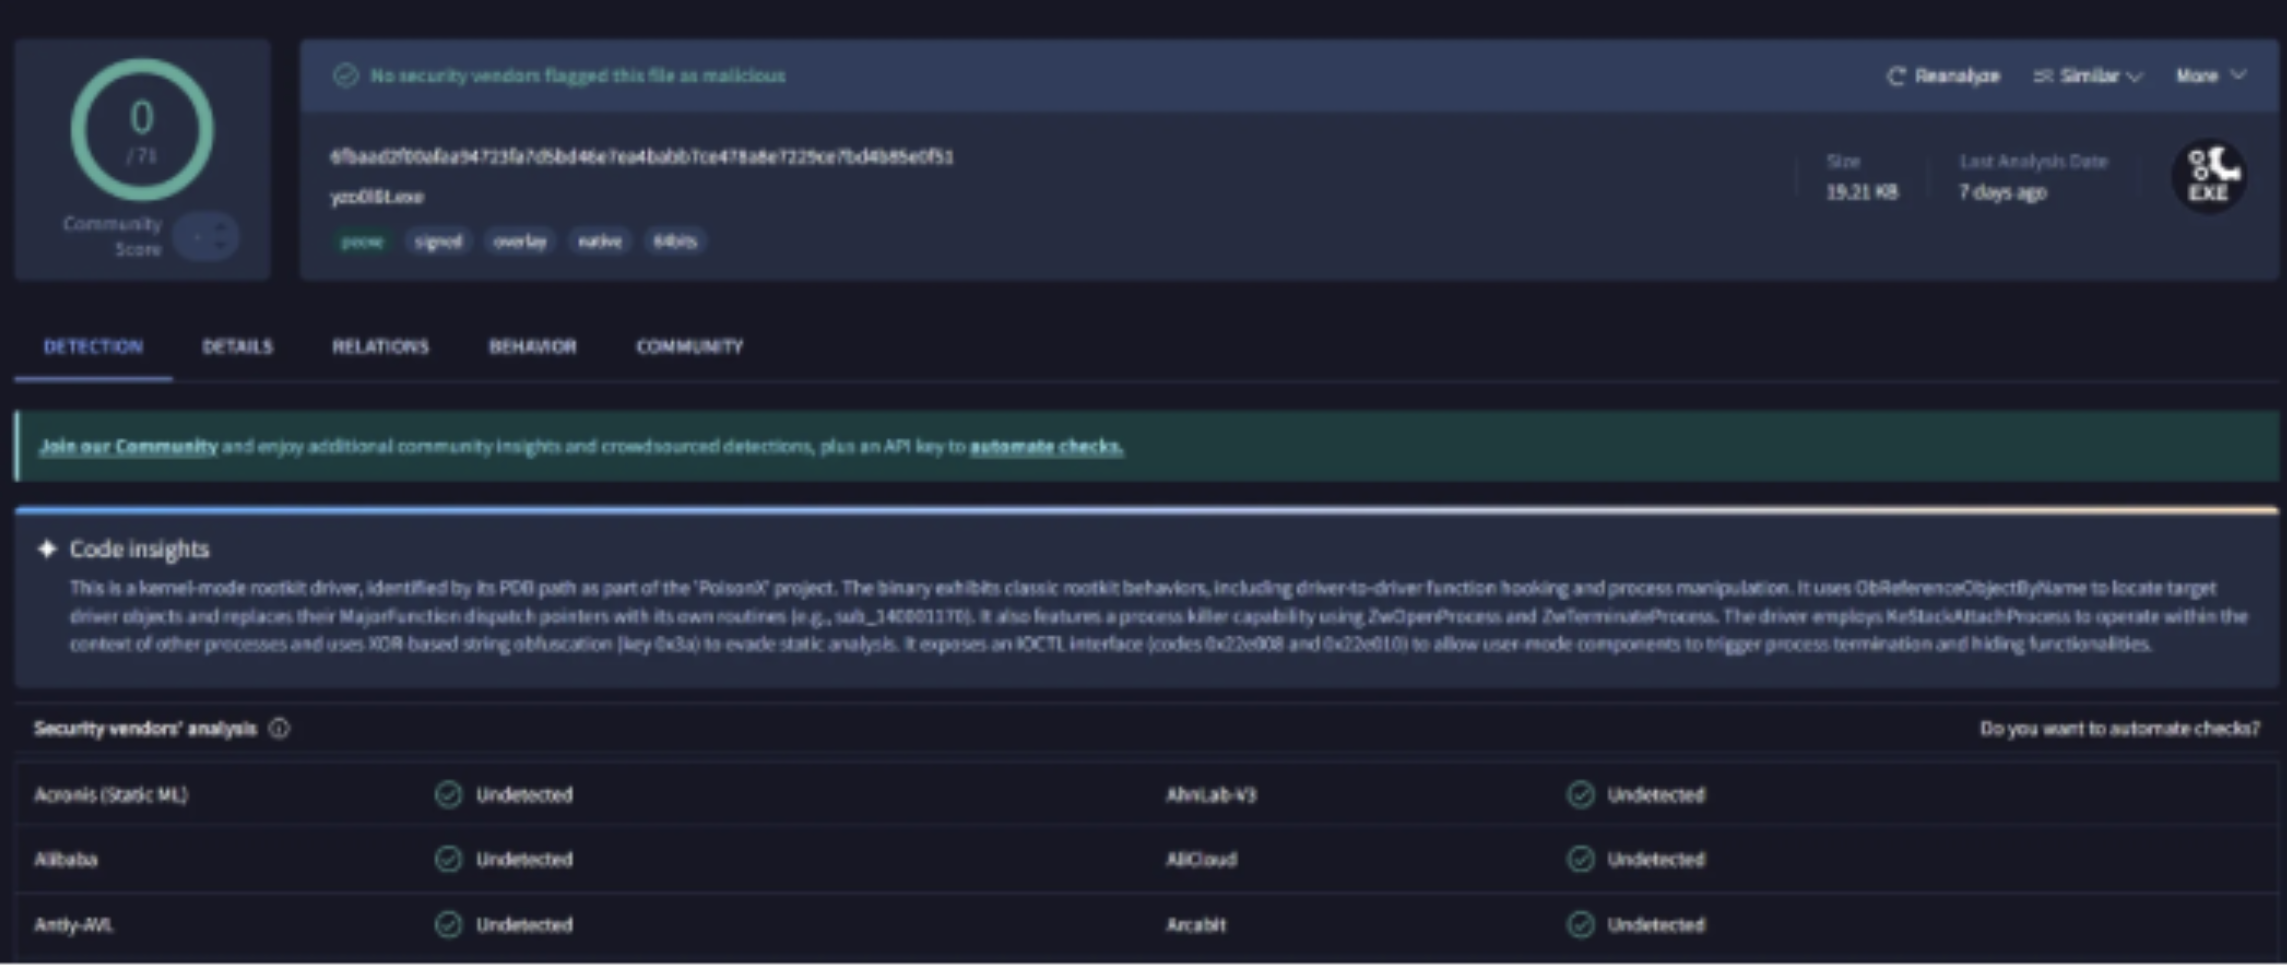Go to the Behavior tab
The height and width of the screenshot is (966, 2287).
click(x=532, y=347)
